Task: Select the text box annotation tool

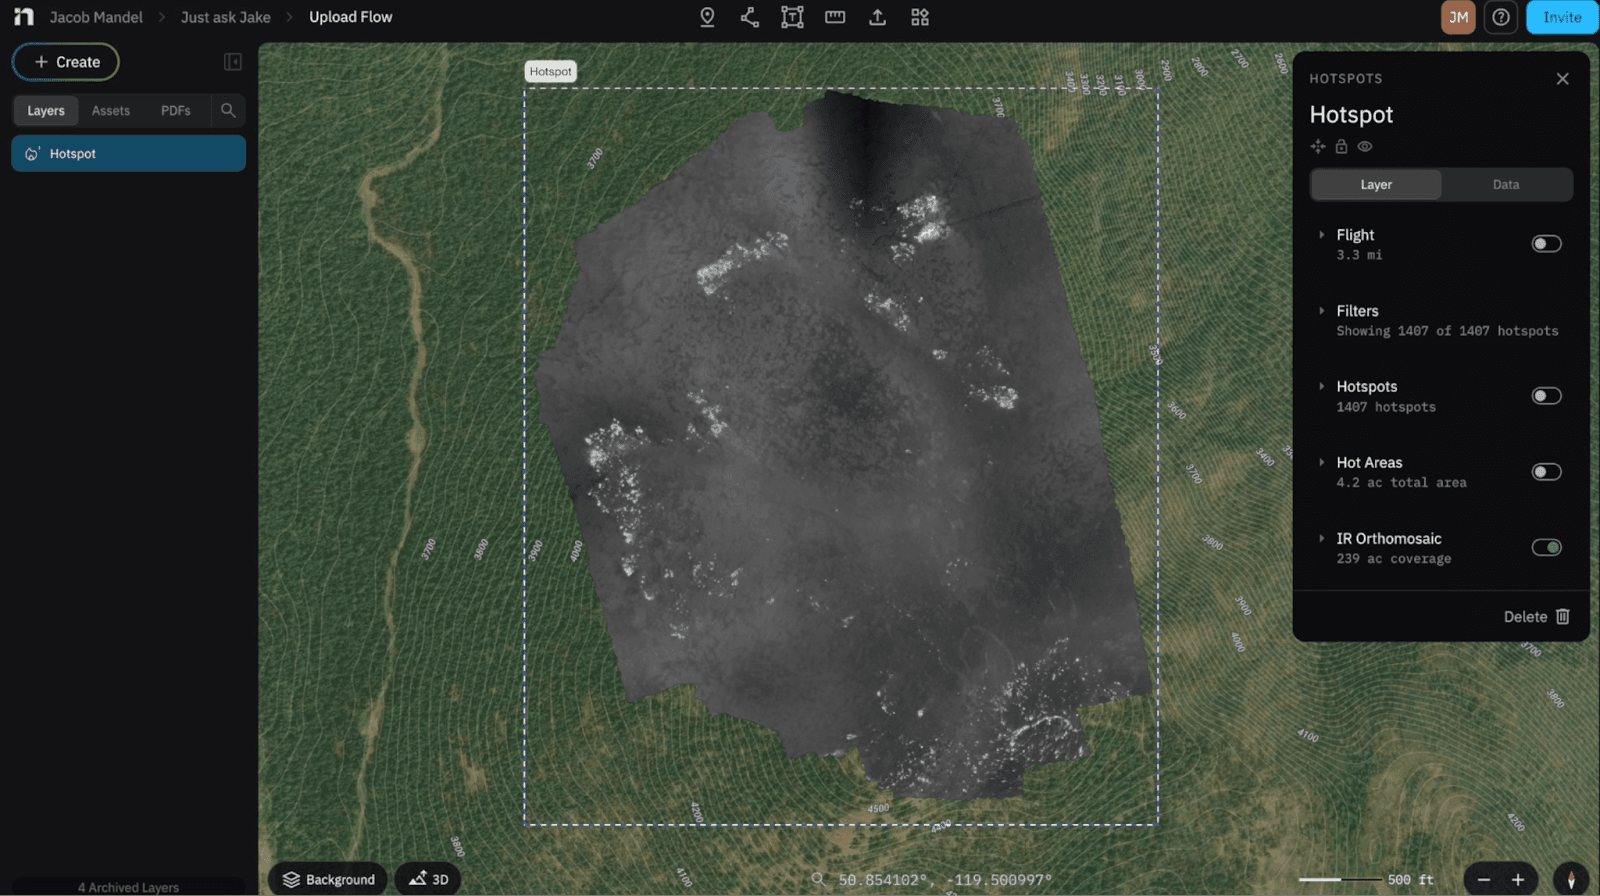Action: (792, 17)
